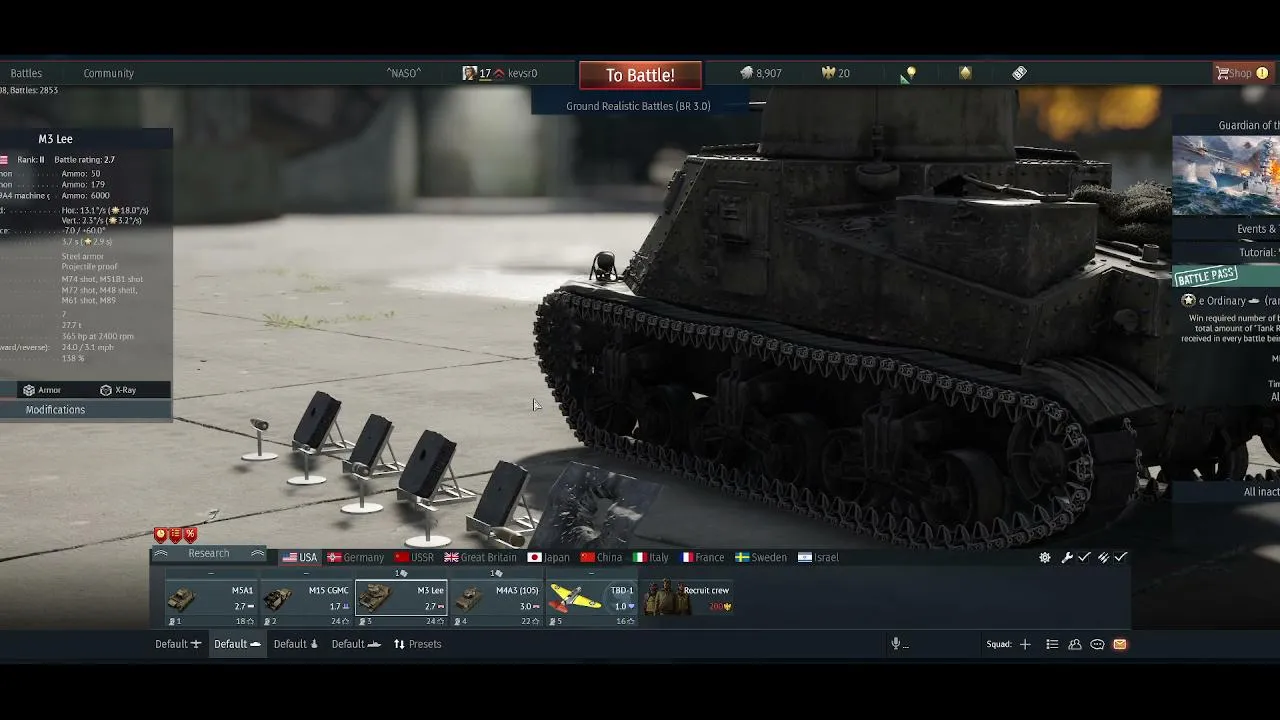Change game mode Ground Realistic Battles
The image size is (1280, 720).
tap(638, 106)
